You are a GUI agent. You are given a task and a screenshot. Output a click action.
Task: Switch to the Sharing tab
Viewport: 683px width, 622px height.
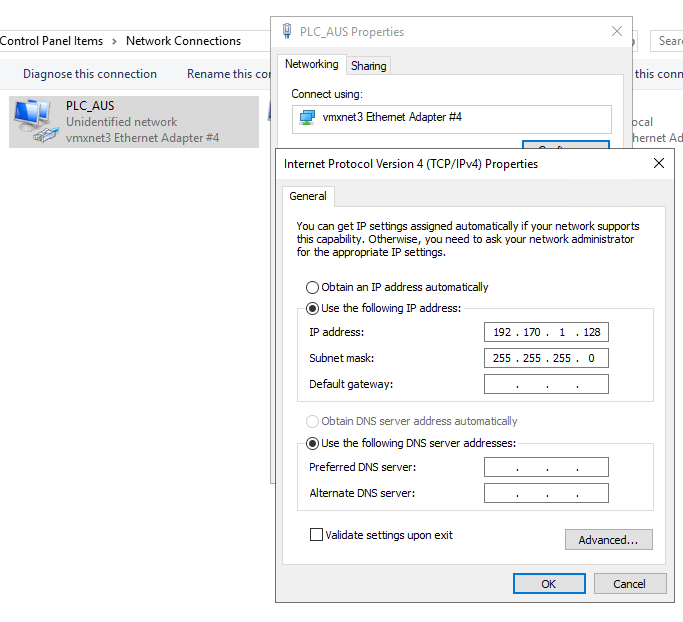coord(368,66)
